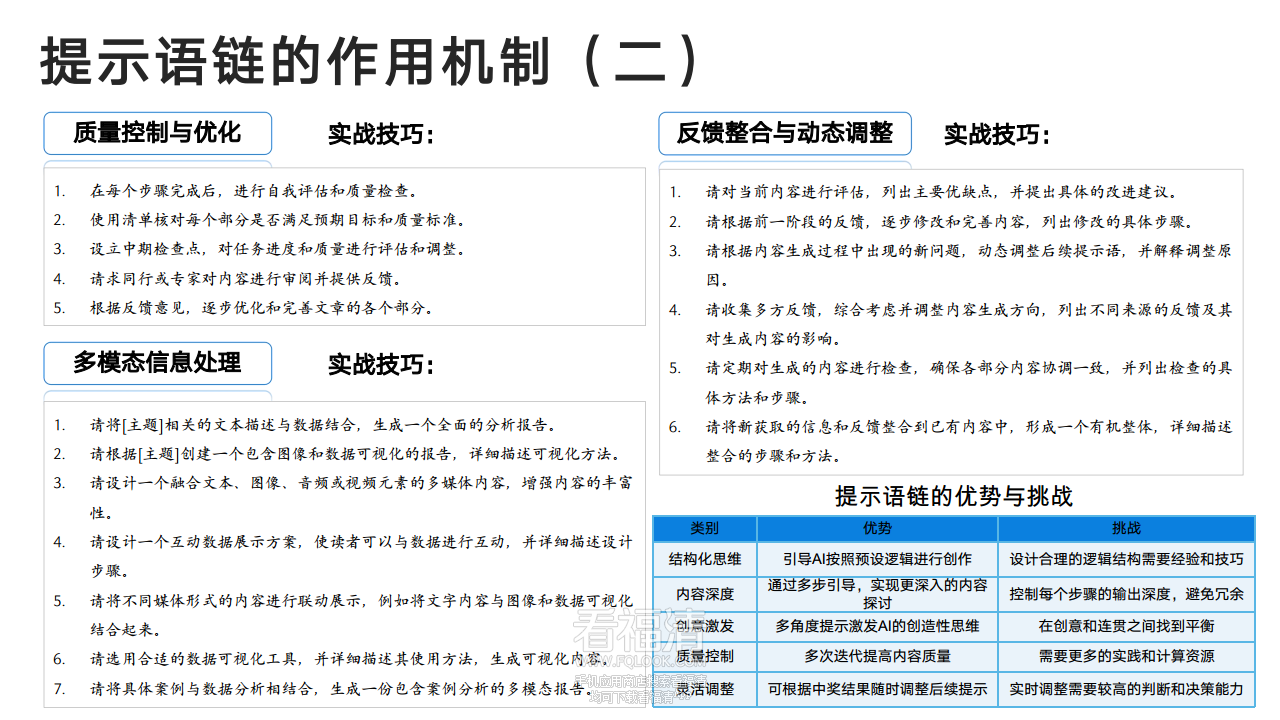Image resolution: width=1280 pixels, height=720 pixels.
Task: Select the table title 提示语链的优势与挑战
Action: [952, 497]
